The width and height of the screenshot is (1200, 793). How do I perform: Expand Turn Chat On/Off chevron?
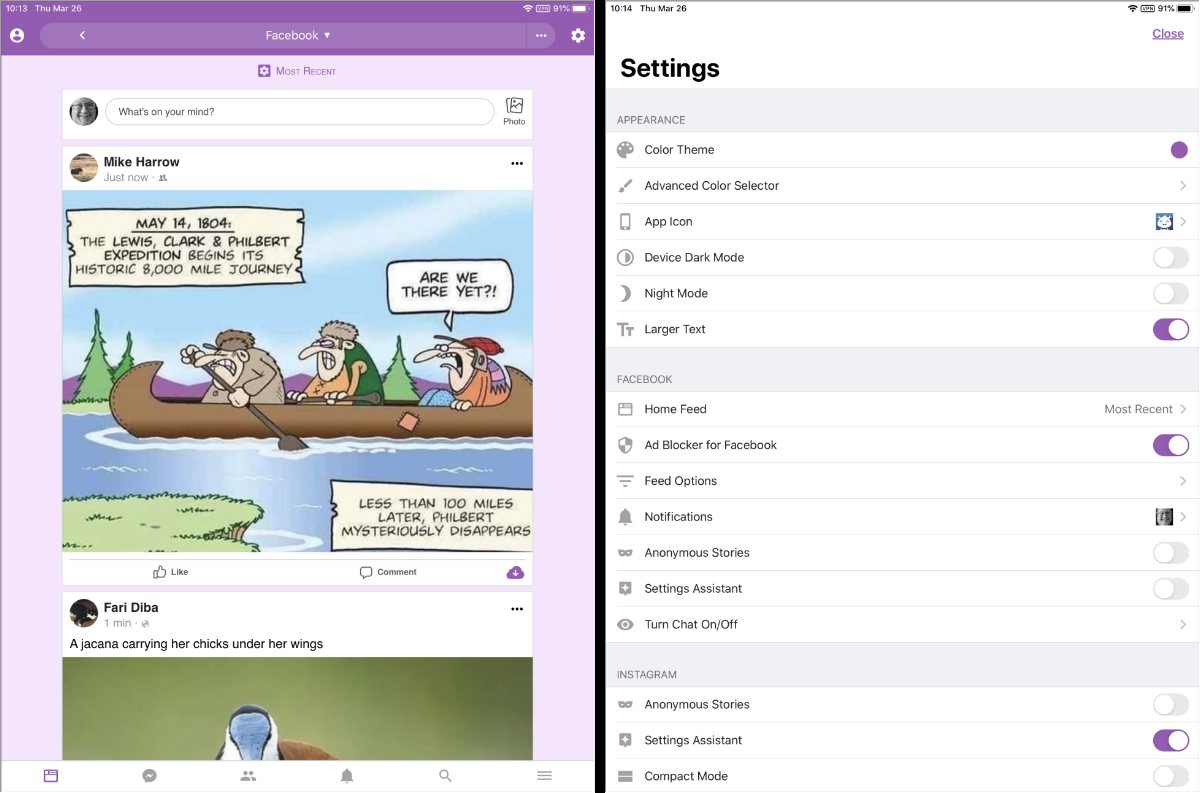(1183, 625)
